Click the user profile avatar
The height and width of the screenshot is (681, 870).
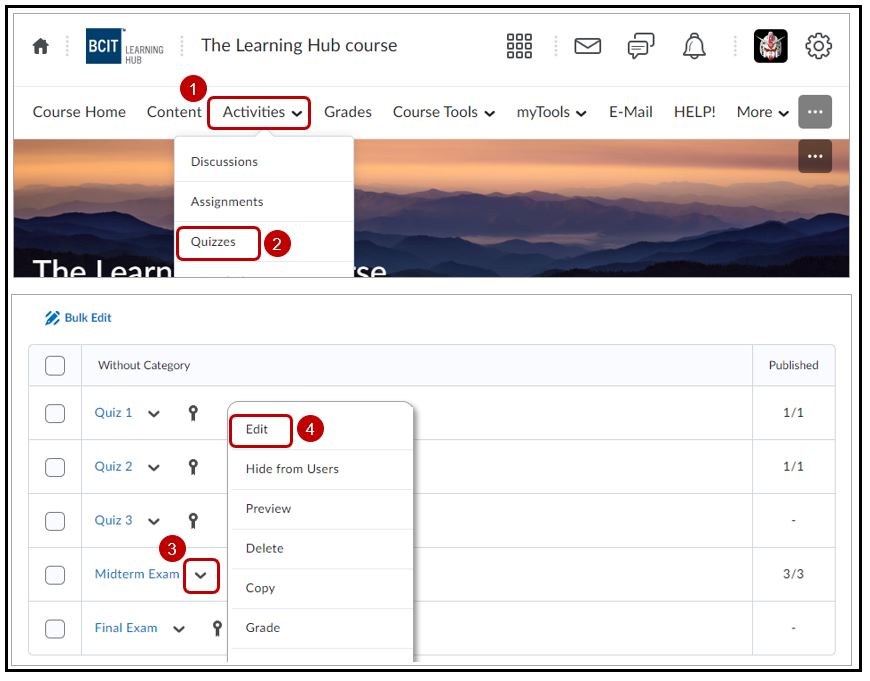coord(770,46)
